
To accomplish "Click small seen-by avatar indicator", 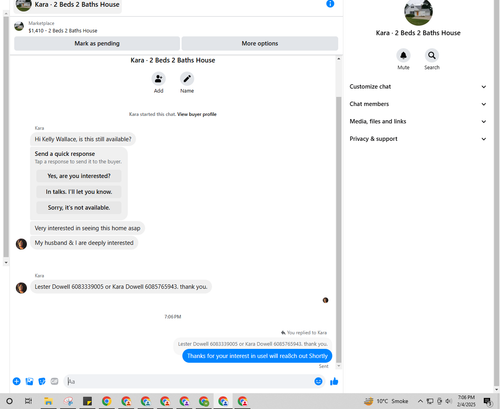I will coord(325,300).
